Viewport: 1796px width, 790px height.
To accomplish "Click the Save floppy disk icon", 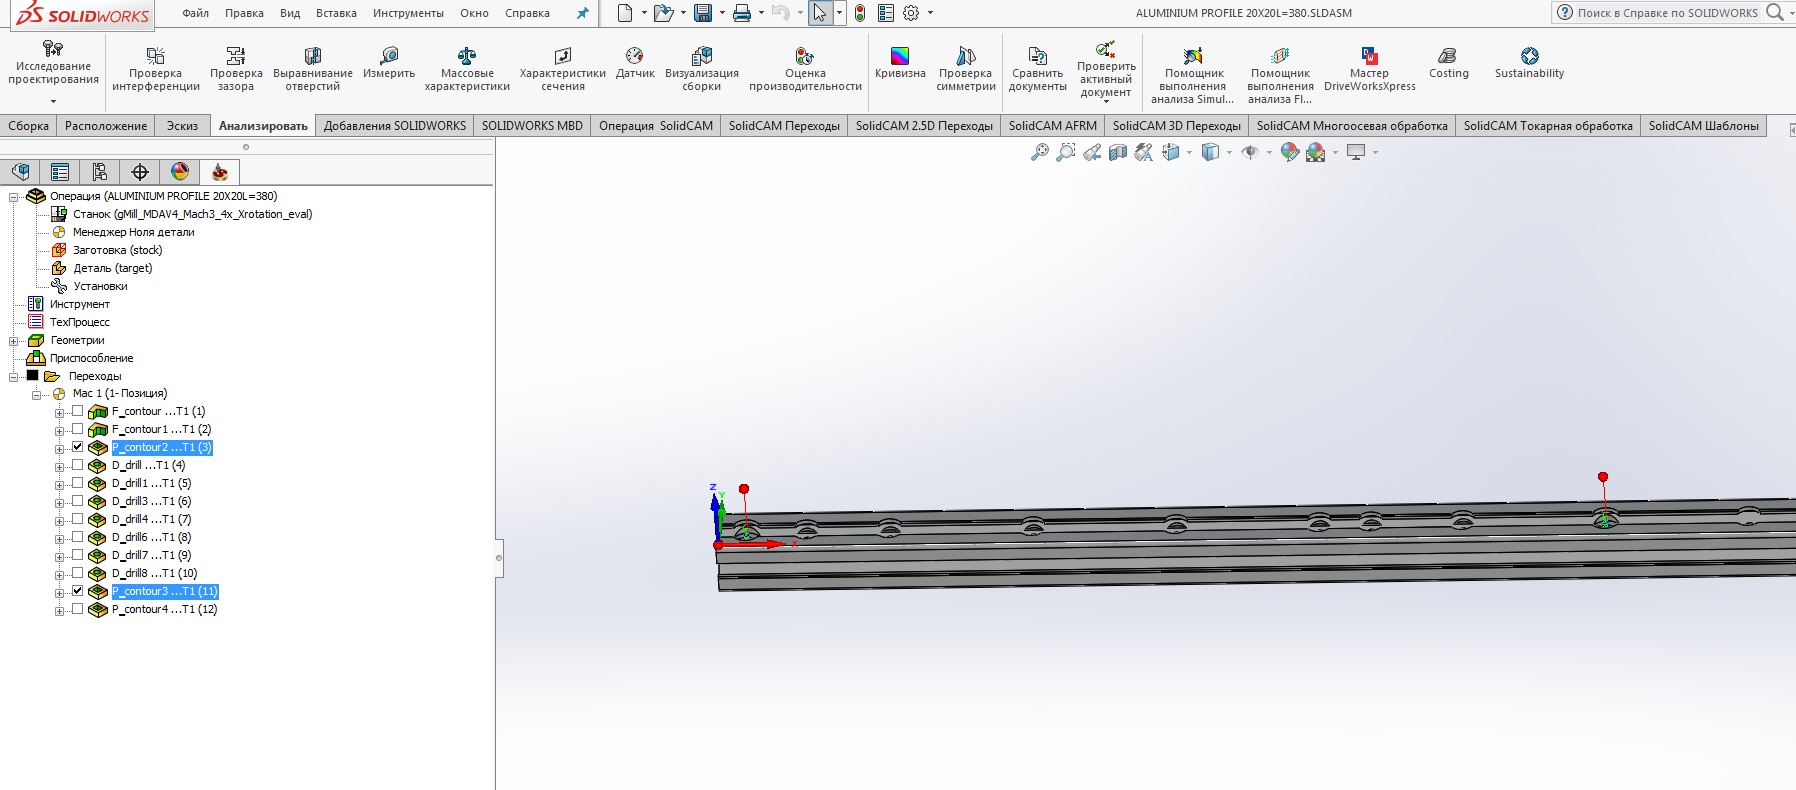I will pyautogui.click(x=703, y=13).
